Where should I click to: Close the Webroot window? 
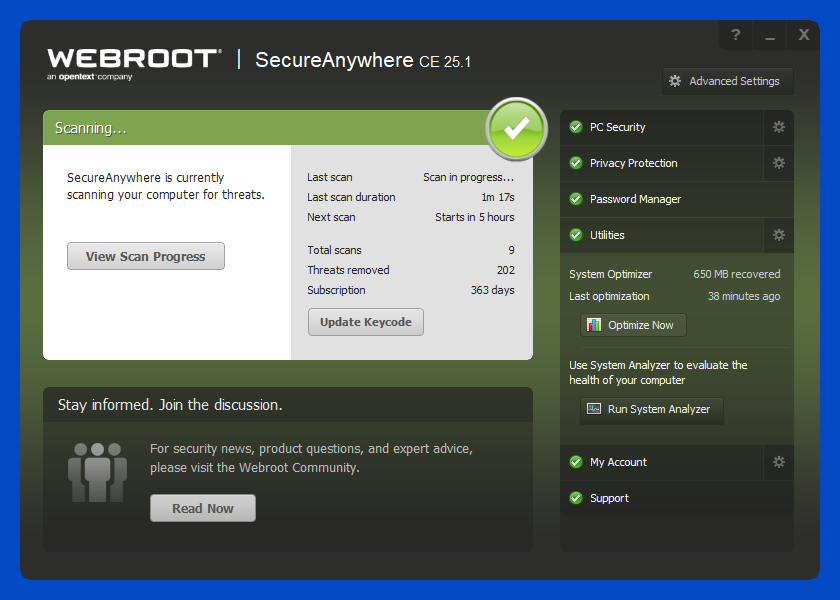click(x=804, y=35)
